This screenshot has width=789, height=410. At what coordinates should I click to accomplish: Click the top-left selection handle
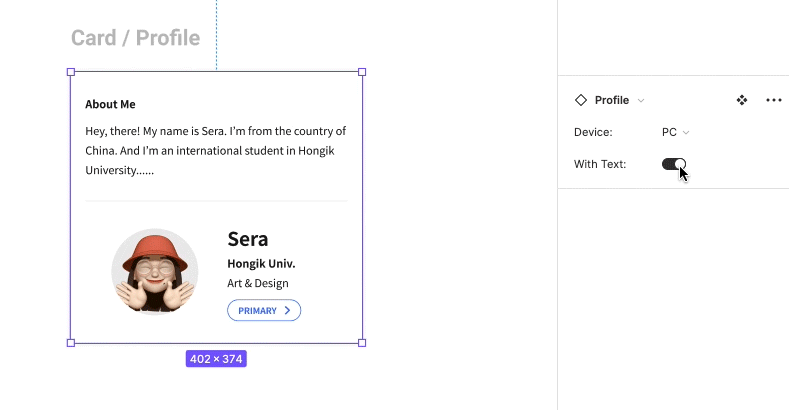click(x=71, y=72)
